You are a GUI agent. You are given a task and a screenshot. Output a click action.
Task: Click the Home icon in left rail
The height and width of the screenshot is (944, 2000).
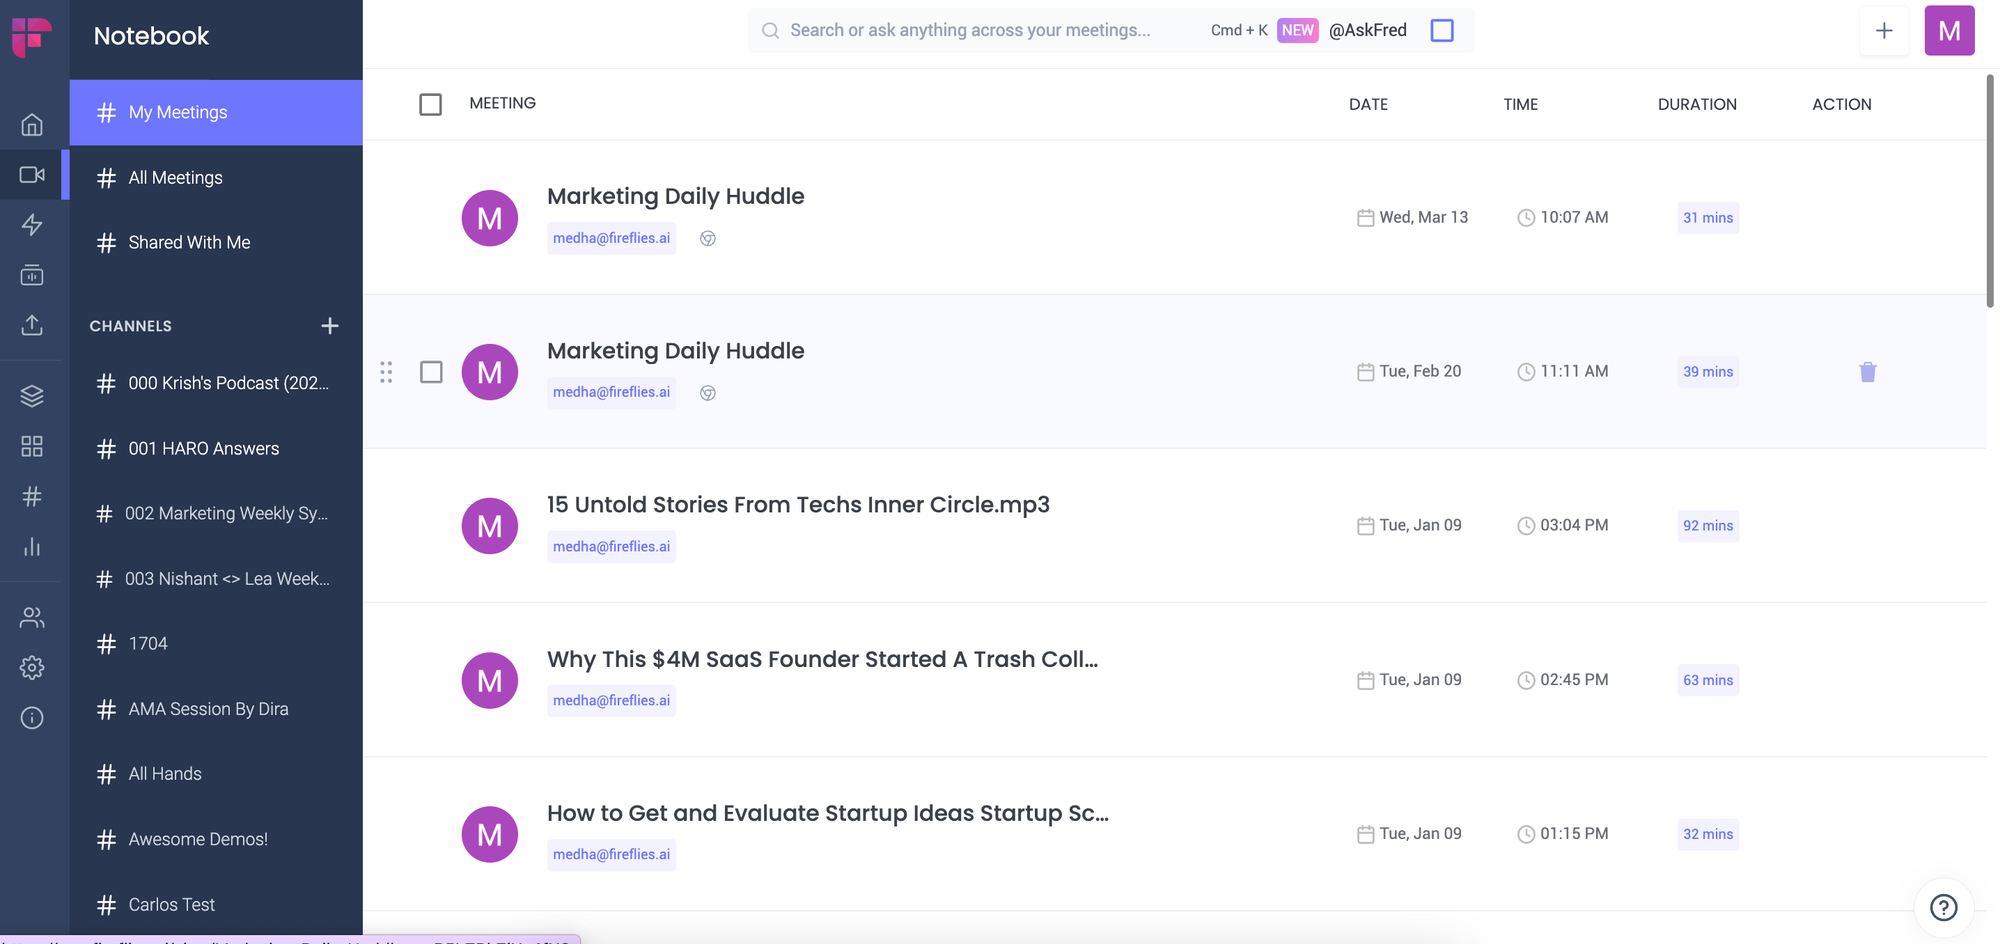click(32, 125)
